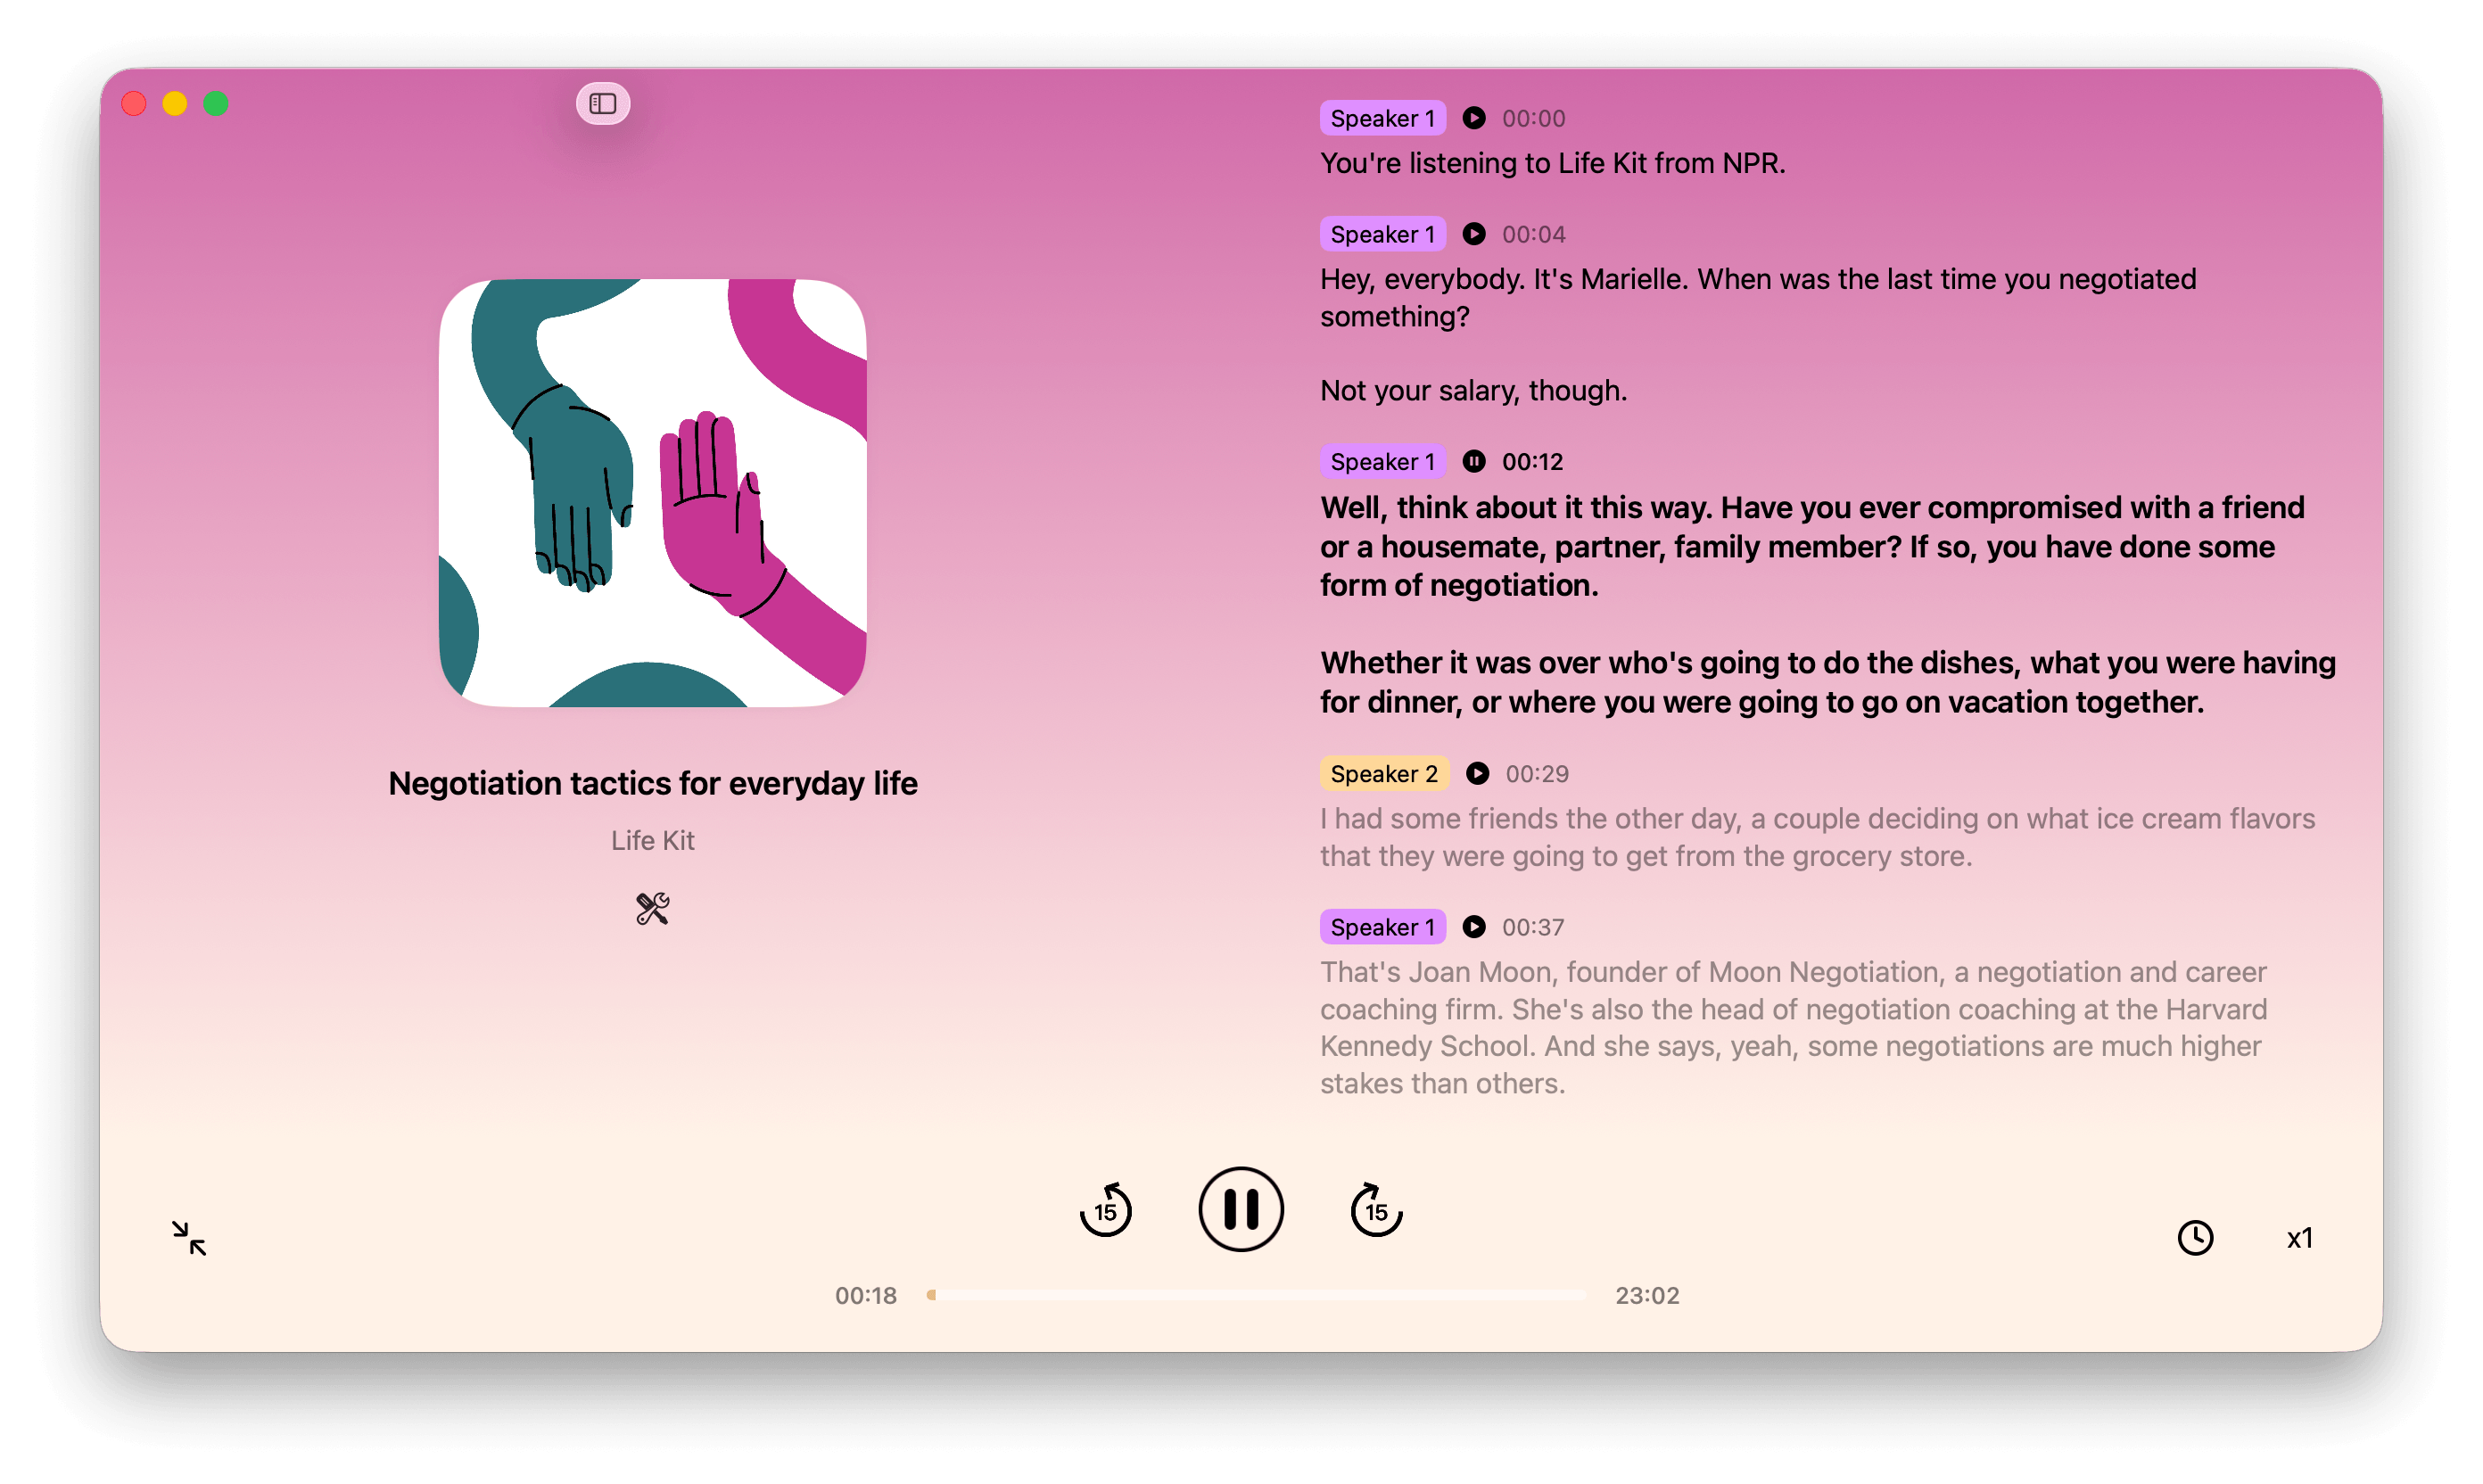The image size is (2483, 1484).
Task: Click the 'I had some friends' paragraph
Action: tap(1817, 837)
